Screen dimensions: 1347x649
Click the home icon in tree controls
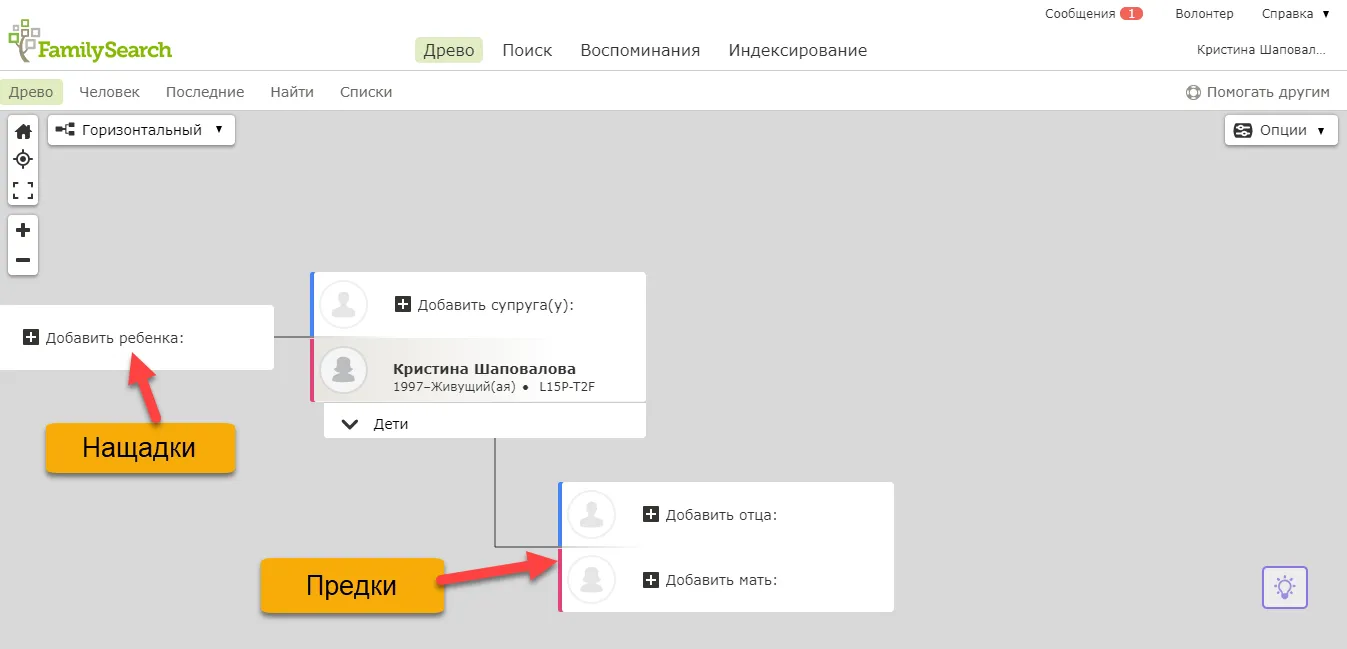(23, 131)
